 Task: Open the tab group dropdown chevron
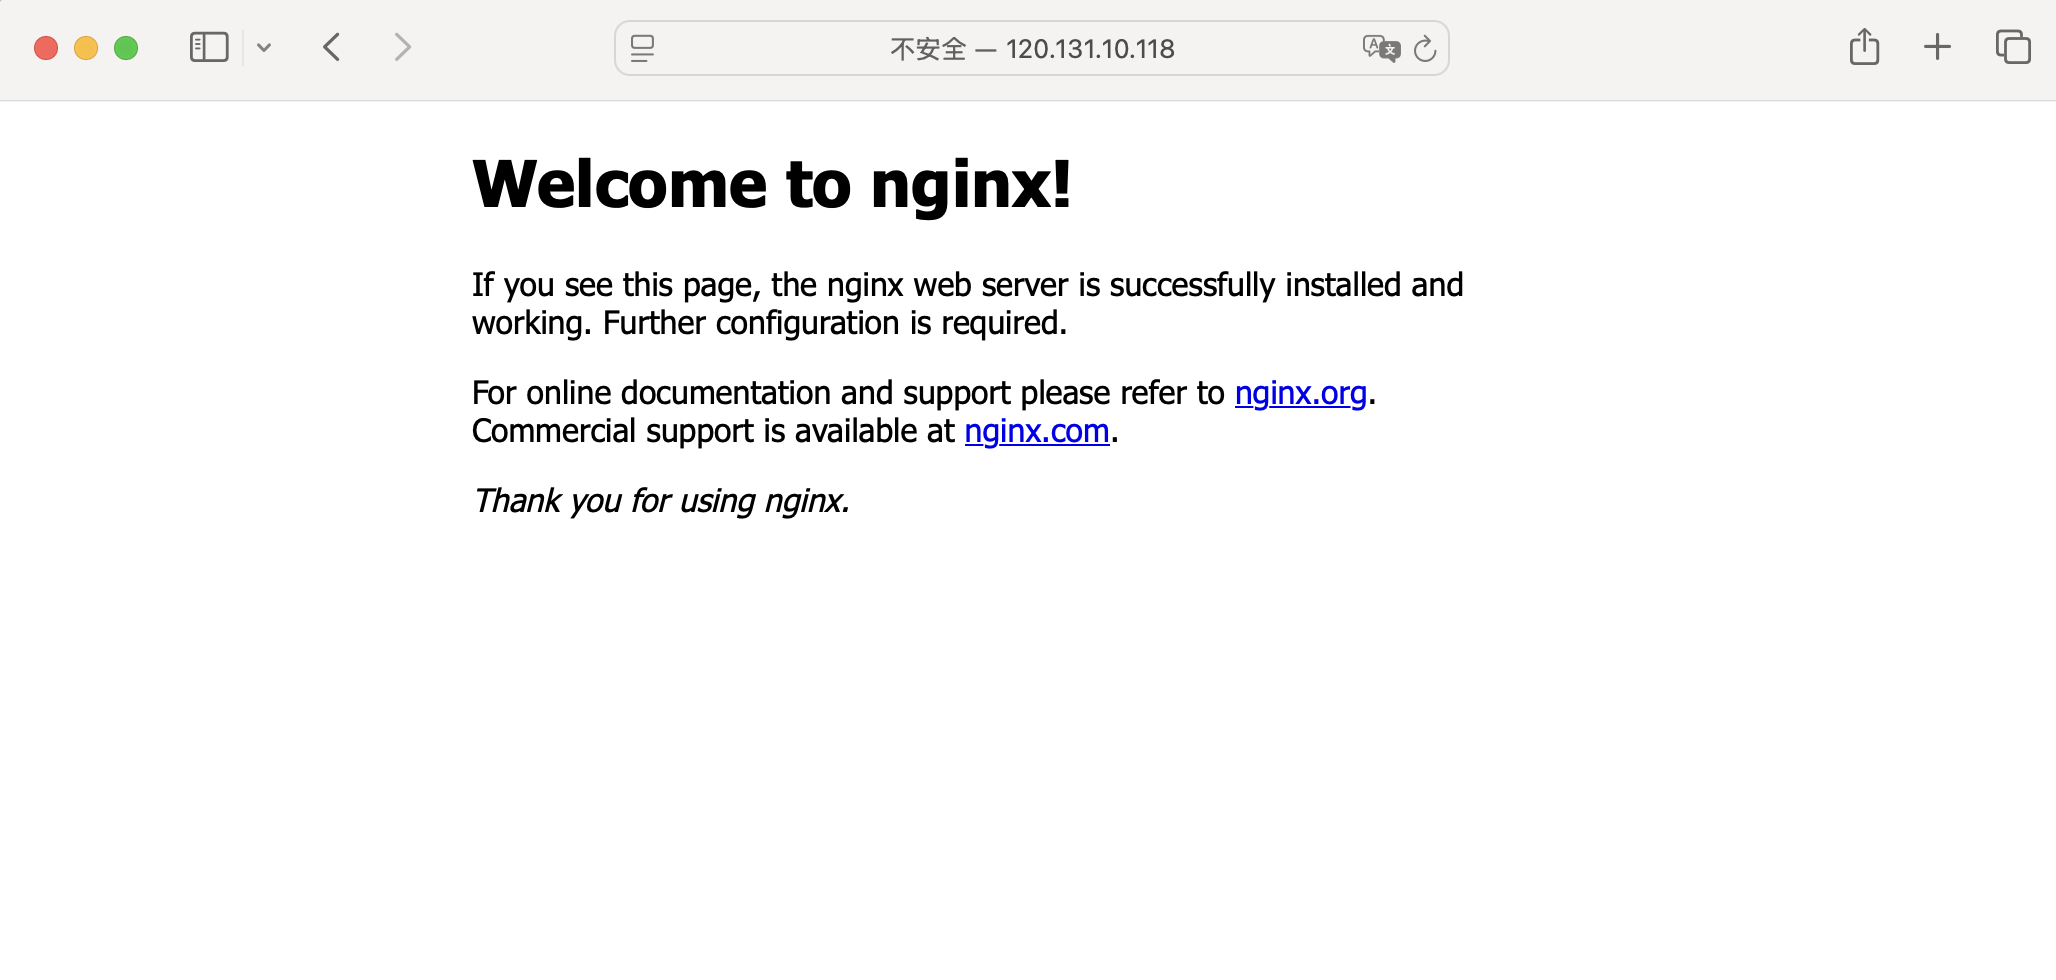(264, 47)
